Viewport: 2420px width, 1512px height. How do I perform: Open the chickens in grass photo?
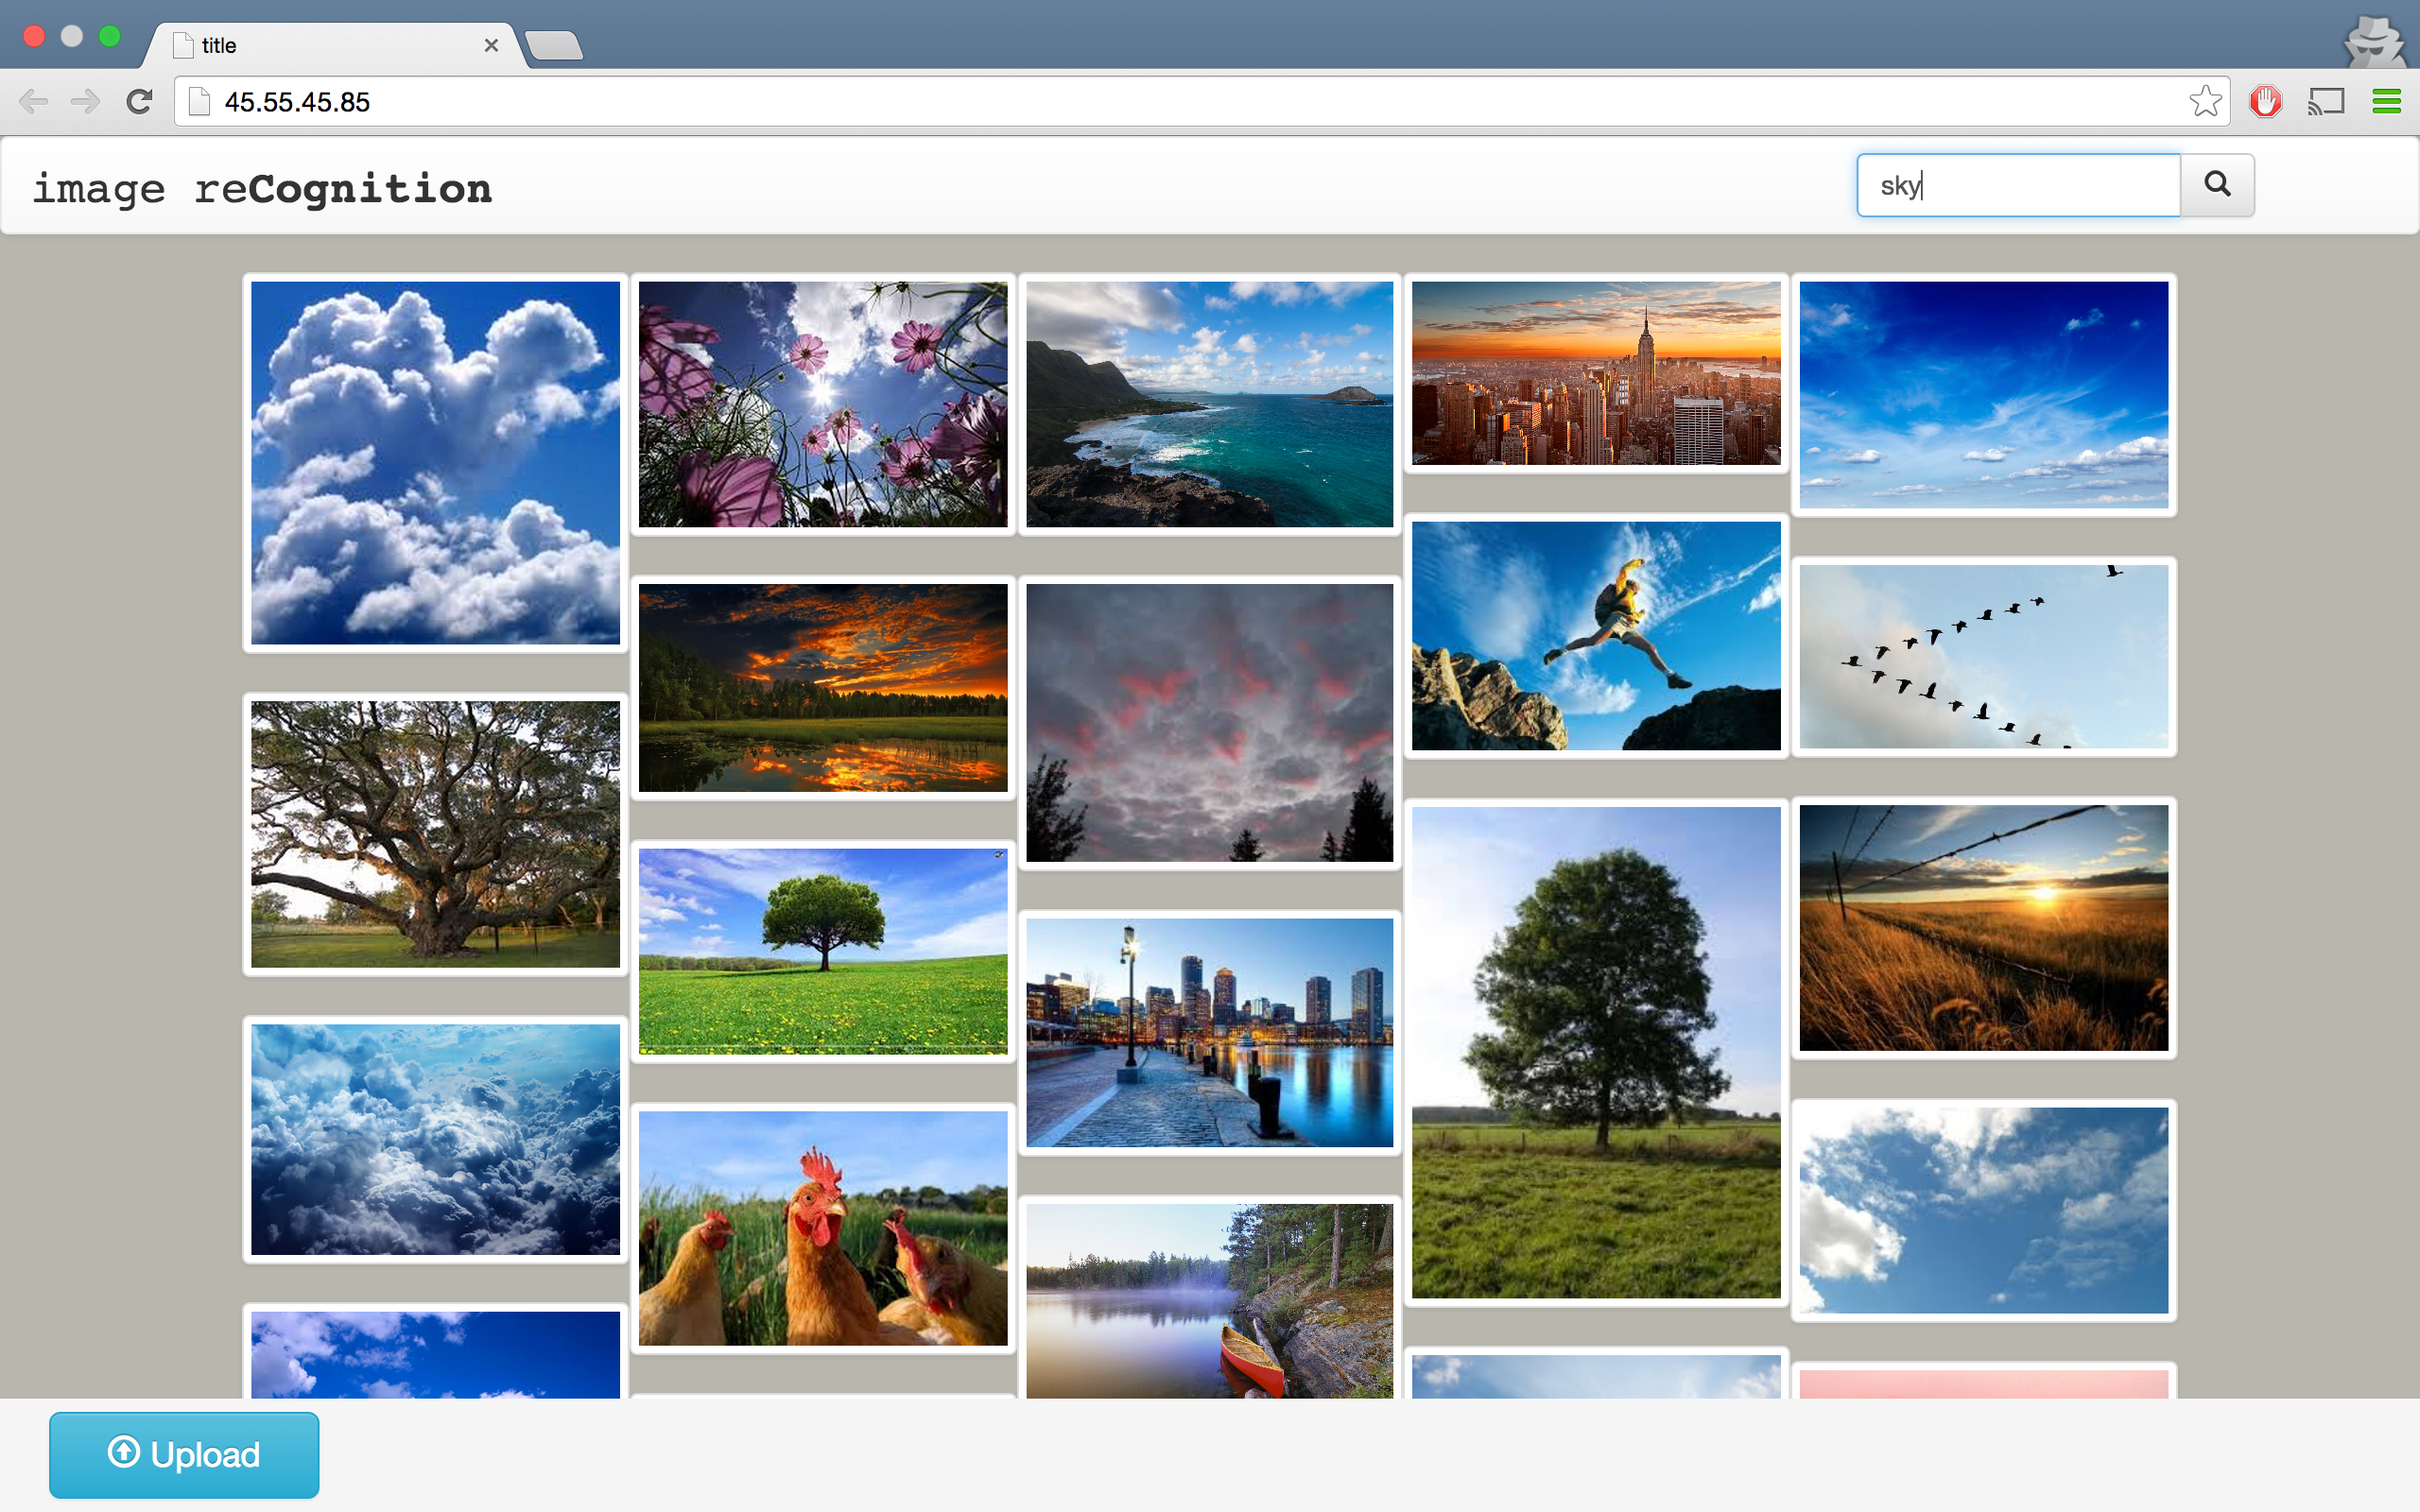(823, 1228)
